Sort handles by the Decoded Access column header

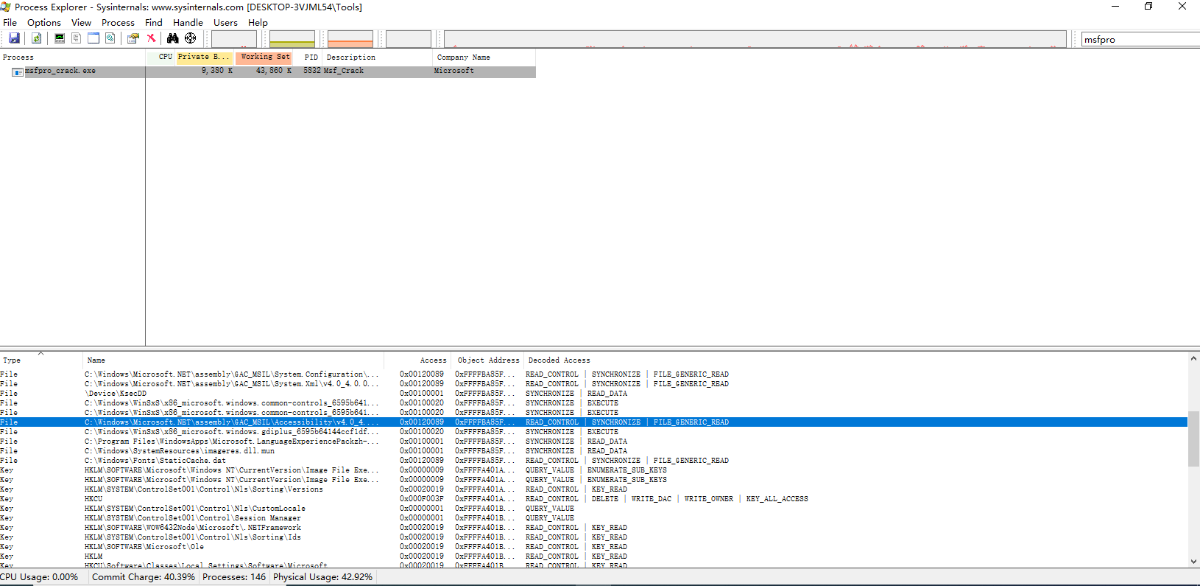pos(559,360)
